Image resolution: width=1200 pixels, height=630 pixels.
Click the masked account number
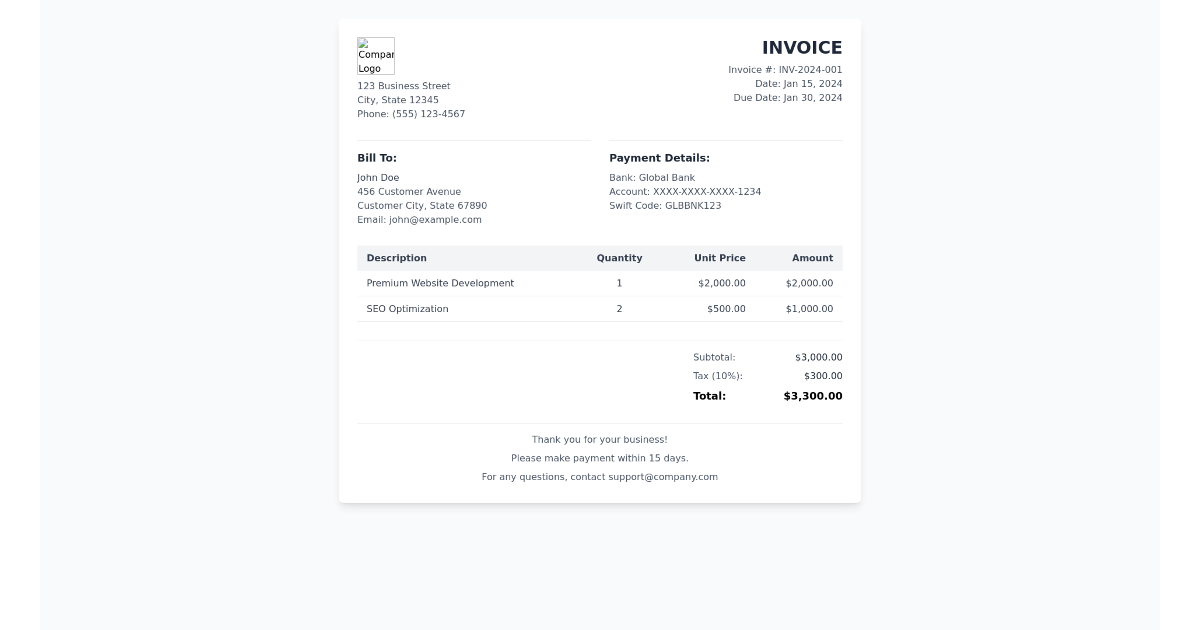pos(685,191)
